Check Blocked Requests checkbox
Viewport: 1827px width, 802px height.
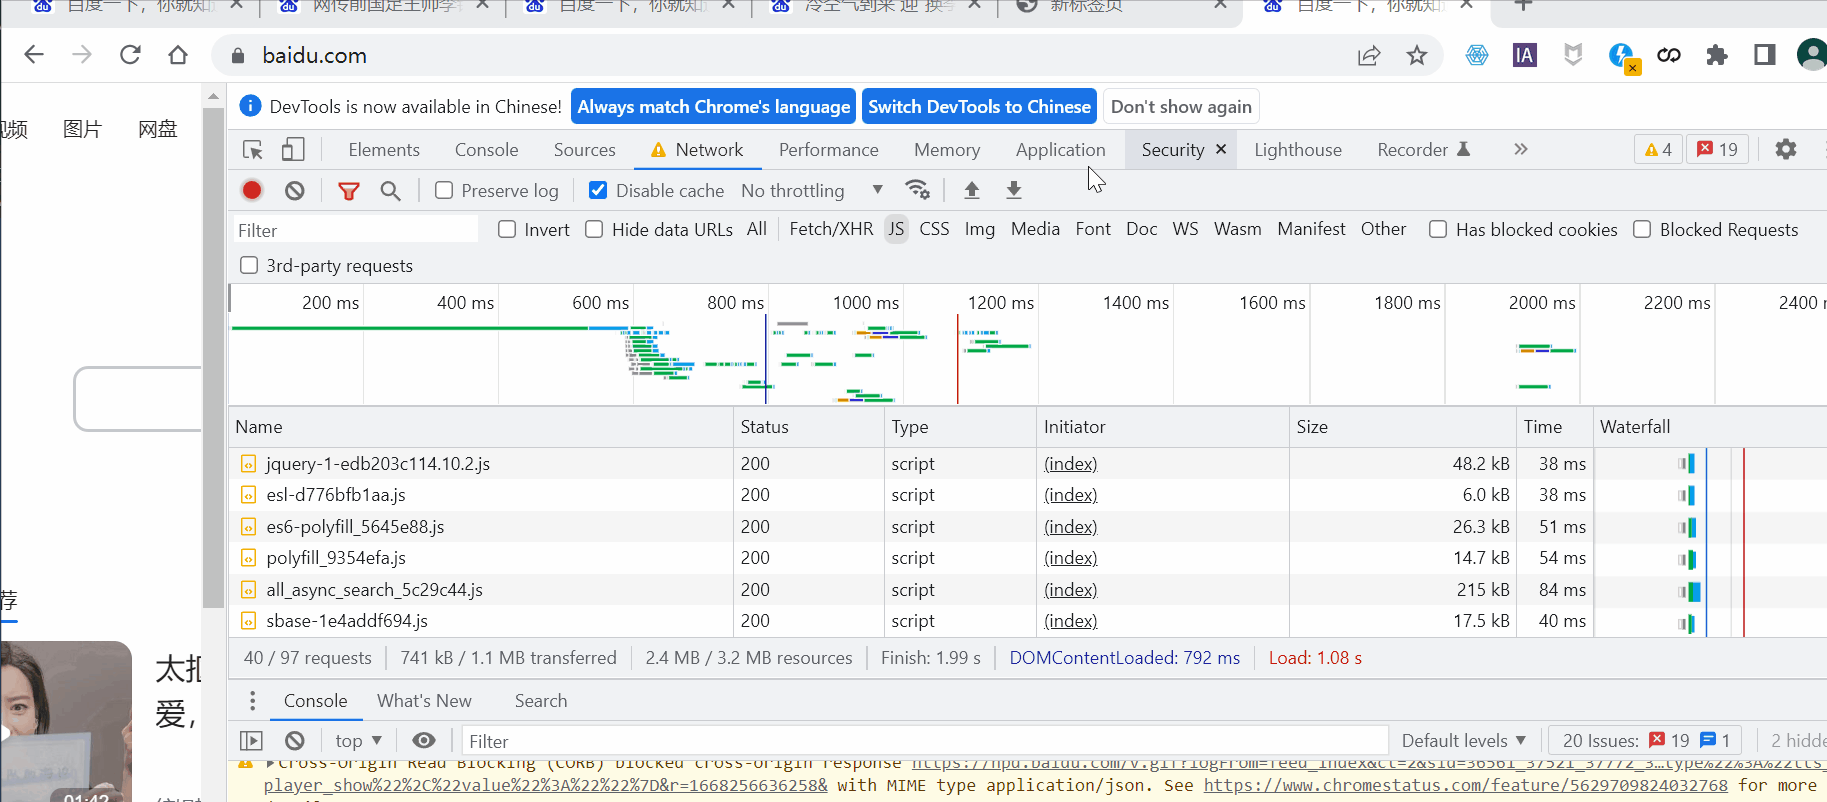1642,229
